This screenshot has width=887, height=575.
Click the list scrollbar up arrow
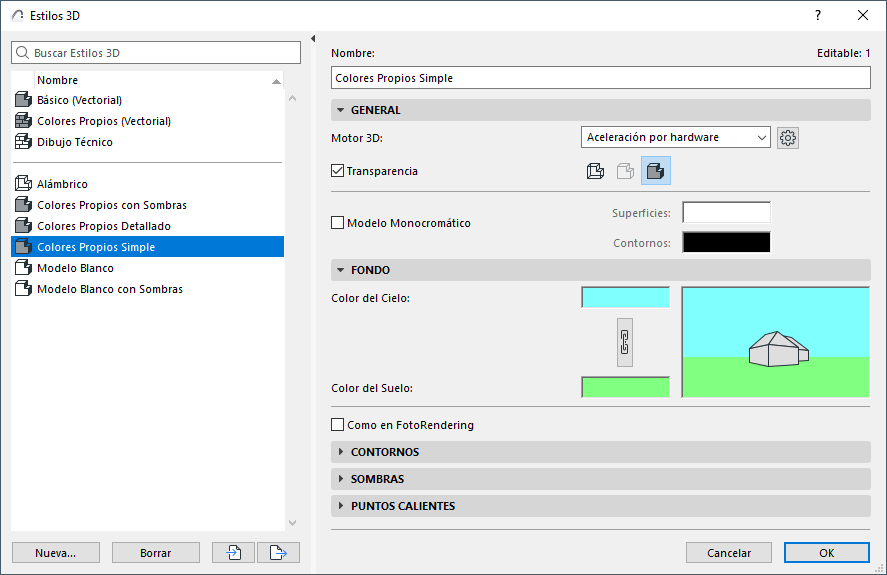292,98
